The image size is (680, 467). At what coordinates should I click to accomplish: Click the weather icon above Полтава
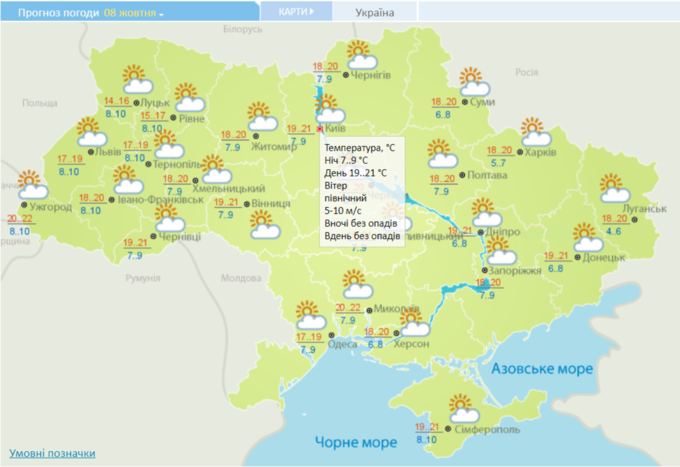(442, 153)
